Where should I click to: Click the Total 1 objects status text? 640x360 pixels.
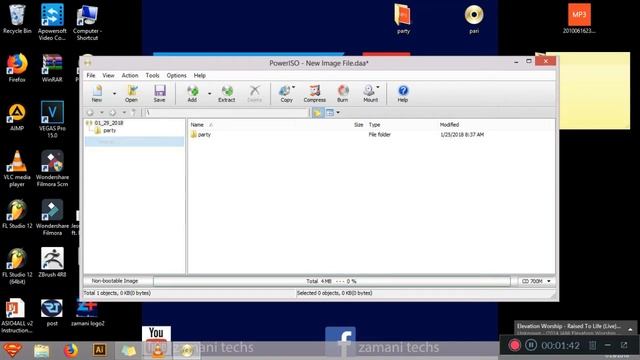[x=117, y=293]
